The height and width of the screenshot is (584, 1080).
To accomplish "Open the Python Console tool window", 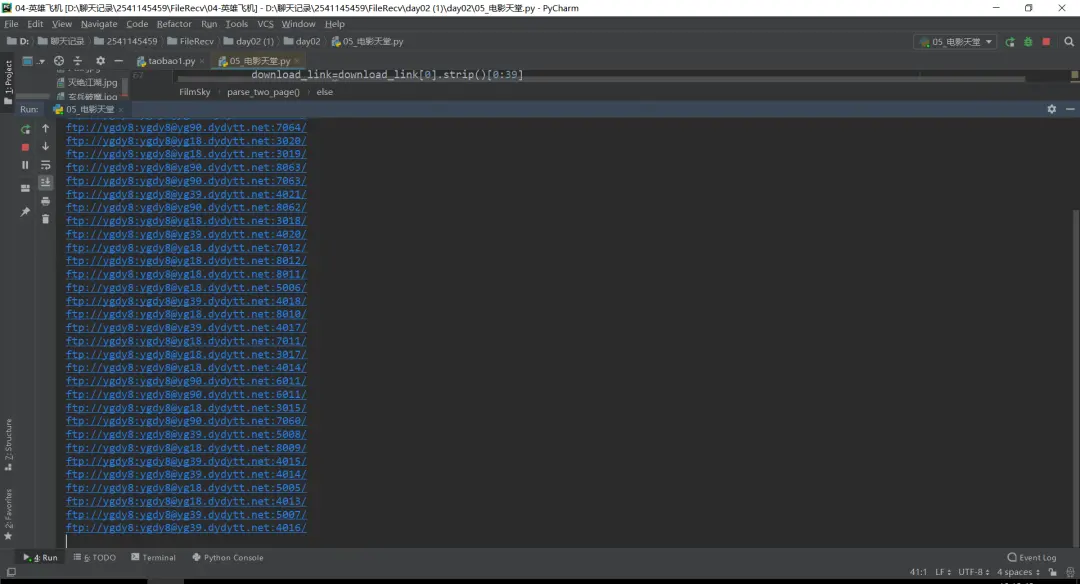I will [227, 557].
